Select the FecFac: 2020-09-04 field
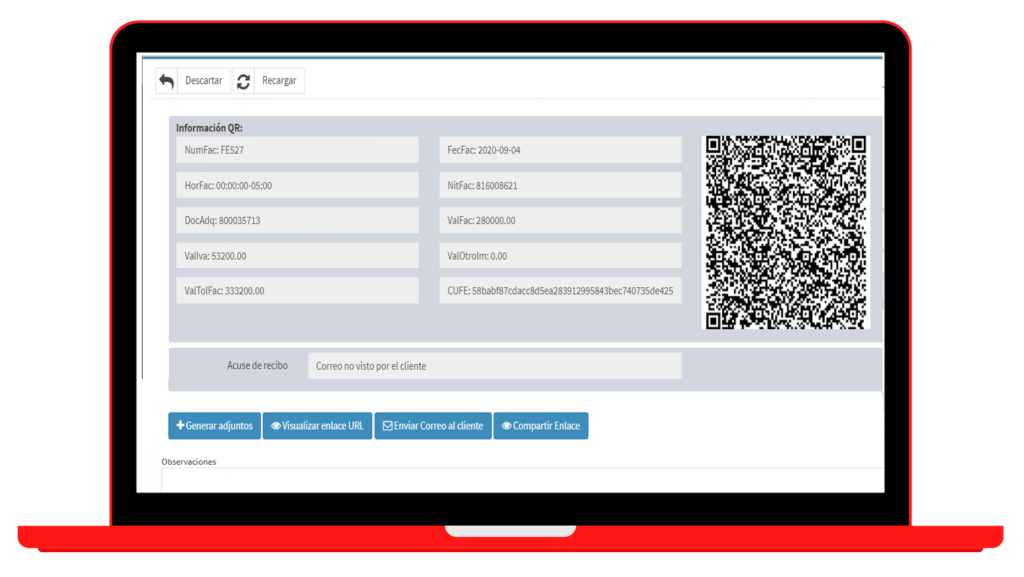This screenshot has height=577, width=1024. 560,150
